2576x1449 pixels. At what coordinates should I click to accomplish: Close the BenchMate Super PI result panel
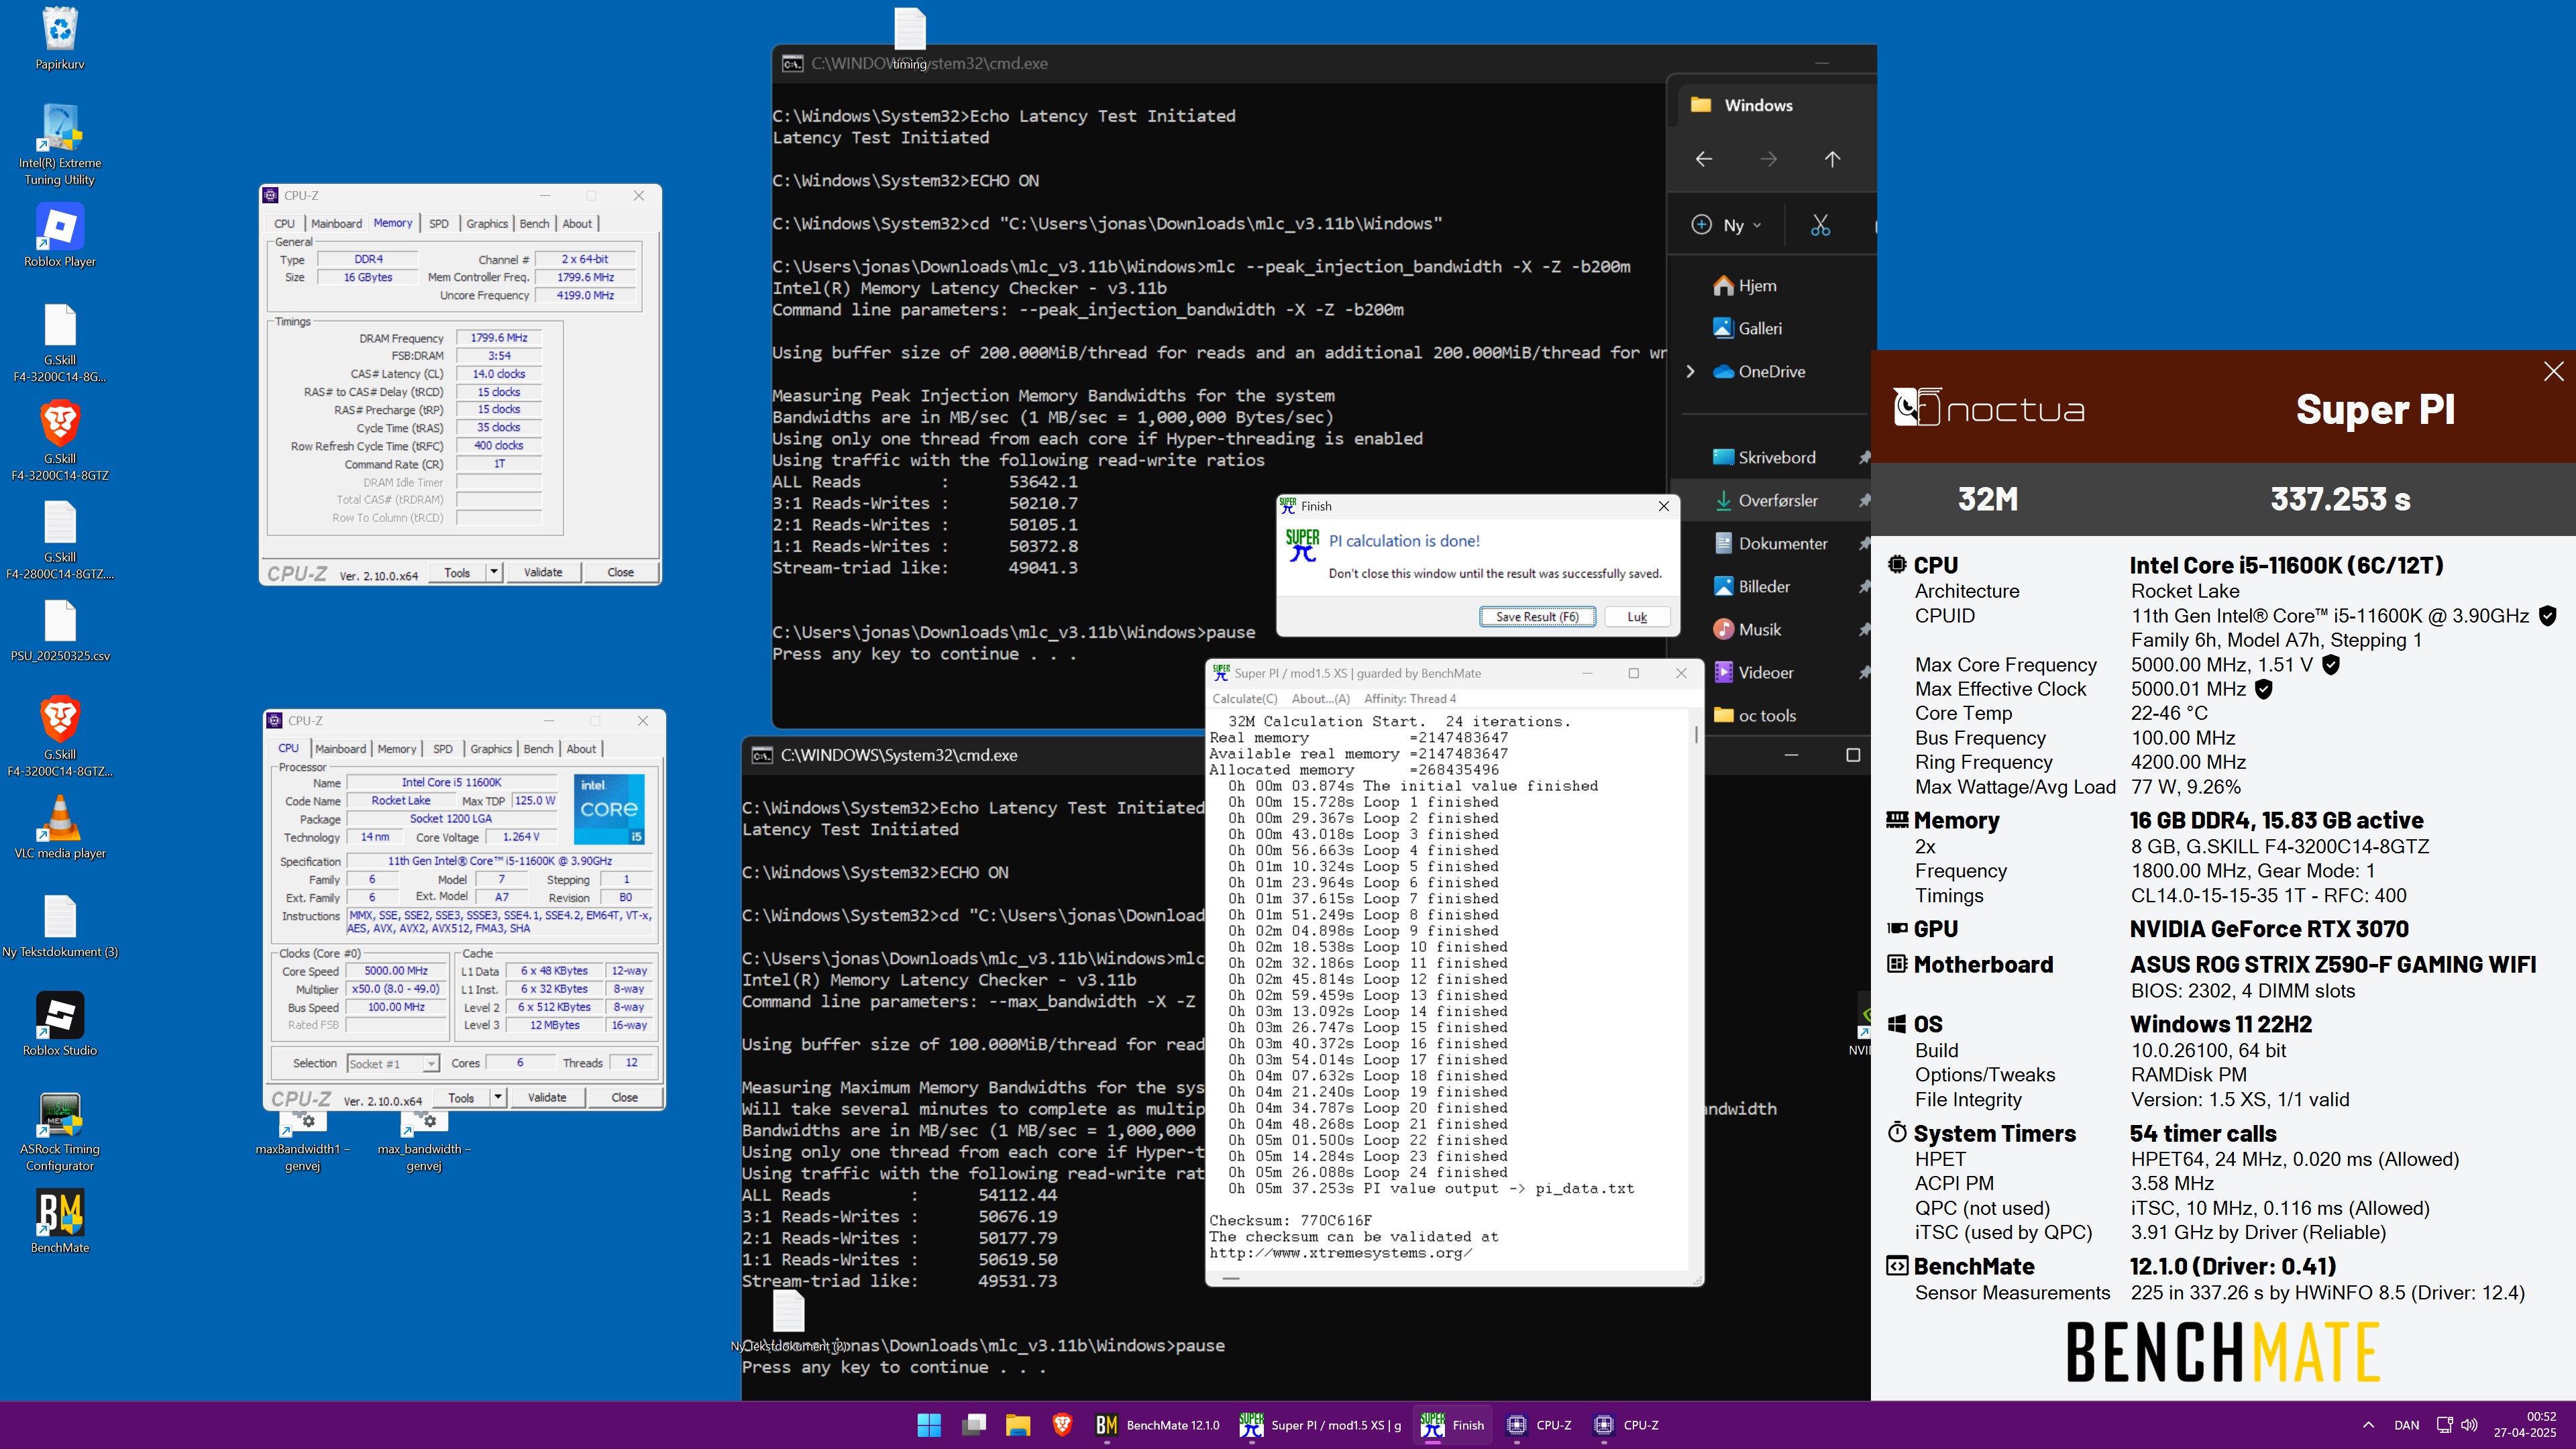2553,371
